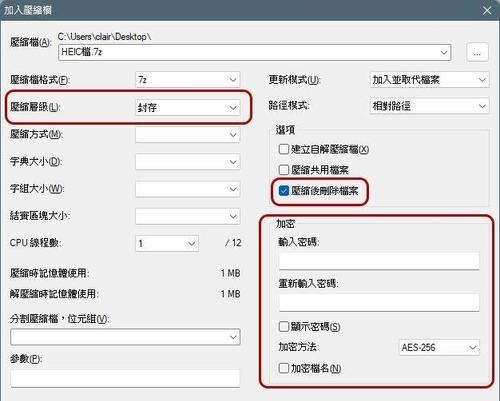The width and height of the screenshot is (500, 401).
Task: Click the 輸入密碼 input field
Action: [379, 261]
